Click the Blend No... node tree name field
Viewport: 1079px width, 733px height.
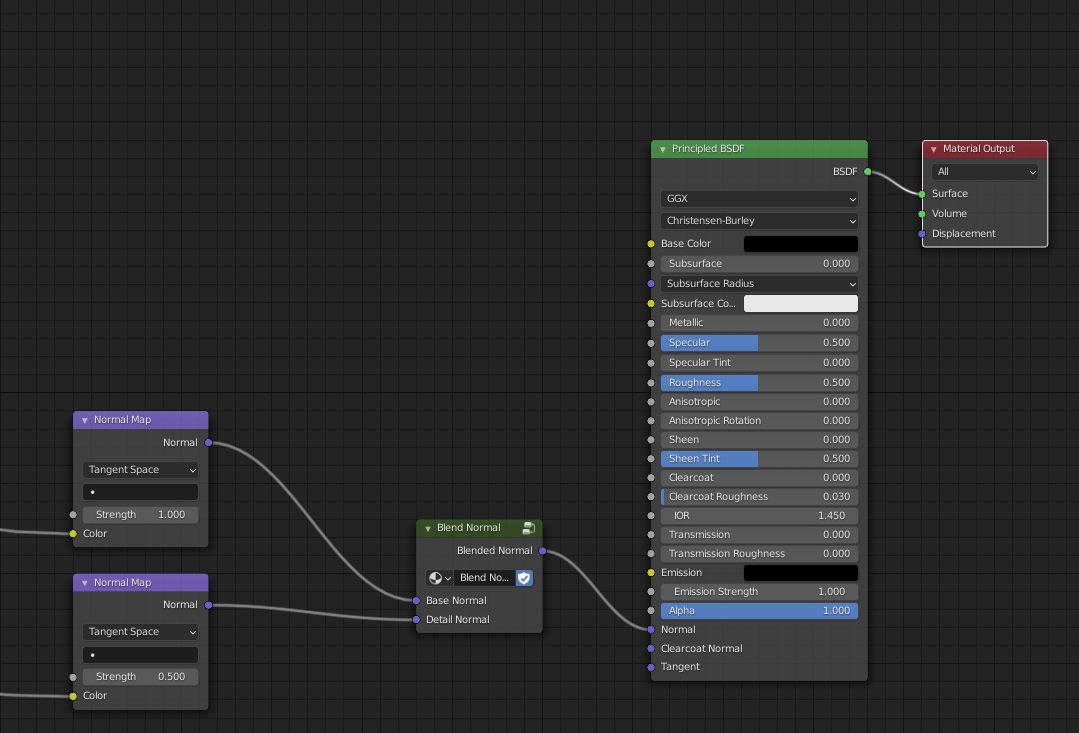(x=484, y=578)
